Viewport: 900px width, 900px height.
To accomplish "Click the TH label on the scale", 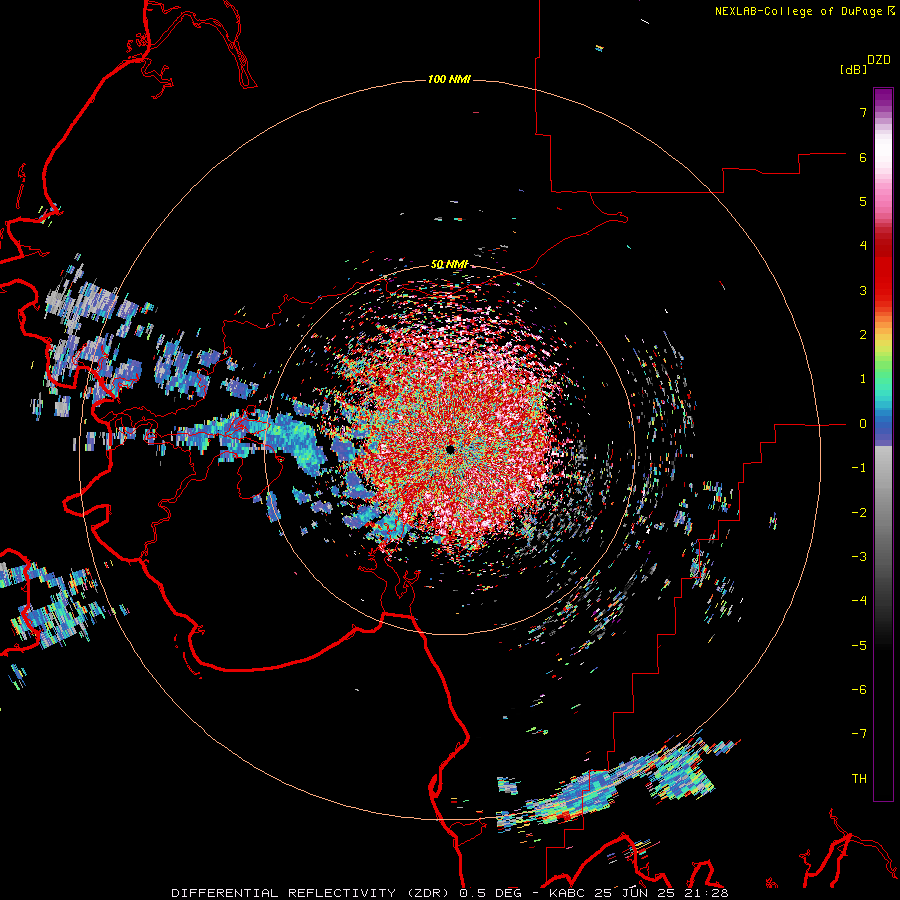I will click(859, 779).
